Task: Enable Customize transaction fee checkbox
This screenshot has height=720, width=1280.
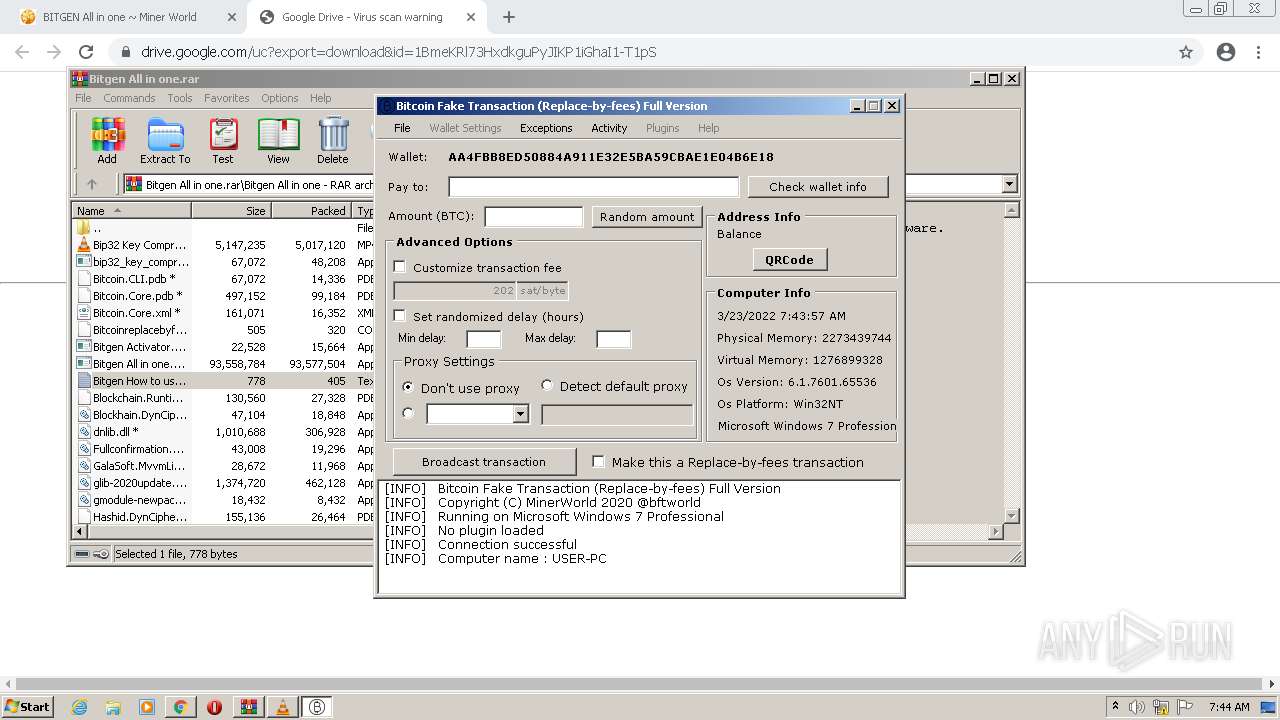Action: [400, 267]
